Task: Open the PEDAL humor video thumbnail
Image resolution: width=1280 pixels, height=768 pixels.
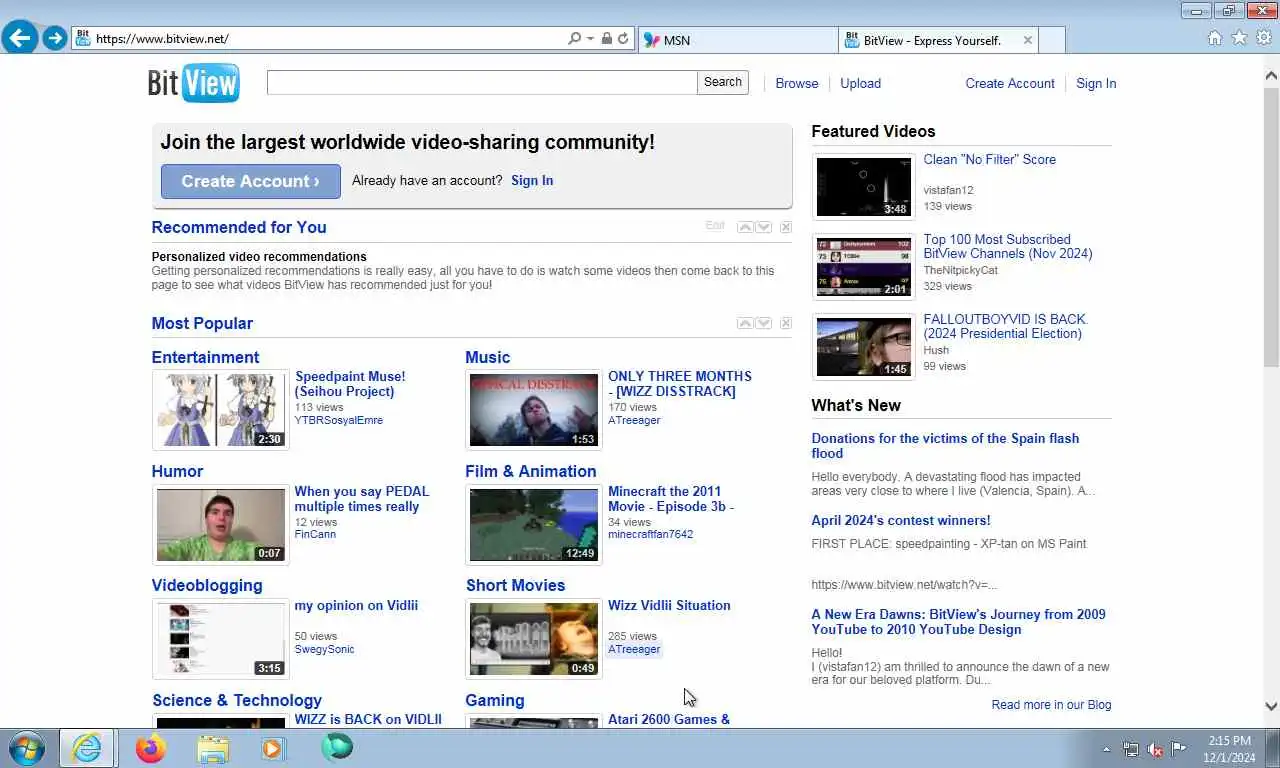Action: point(221,525)
